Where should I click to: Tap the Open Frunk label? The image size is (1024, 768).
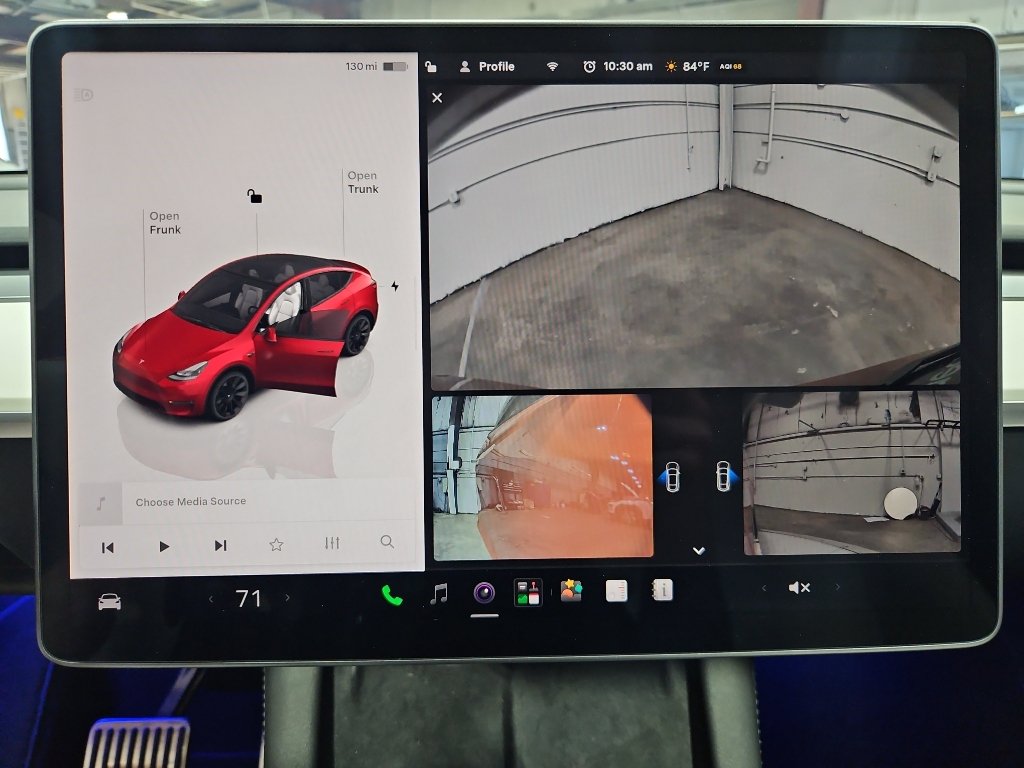[165, 223]
